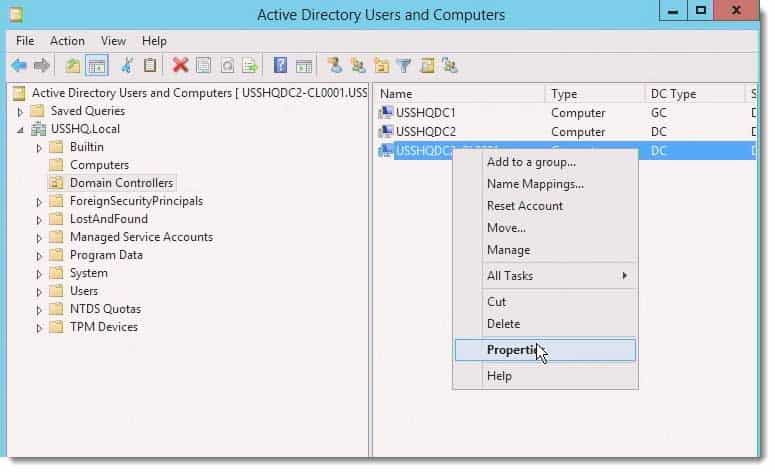Expand the TPM Devices container
Viewport: 775px width, 472px height.
tap(39, 328)
